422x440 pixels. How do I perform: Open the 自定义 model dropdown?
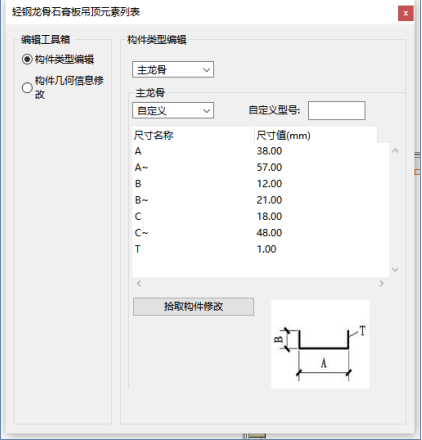coord(173,111)
